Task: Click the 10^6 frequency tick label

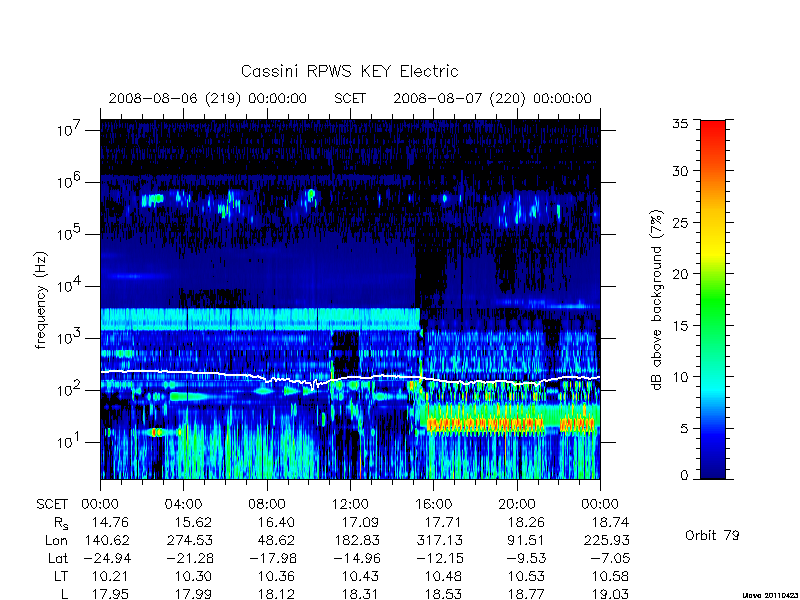Action: 68,182
